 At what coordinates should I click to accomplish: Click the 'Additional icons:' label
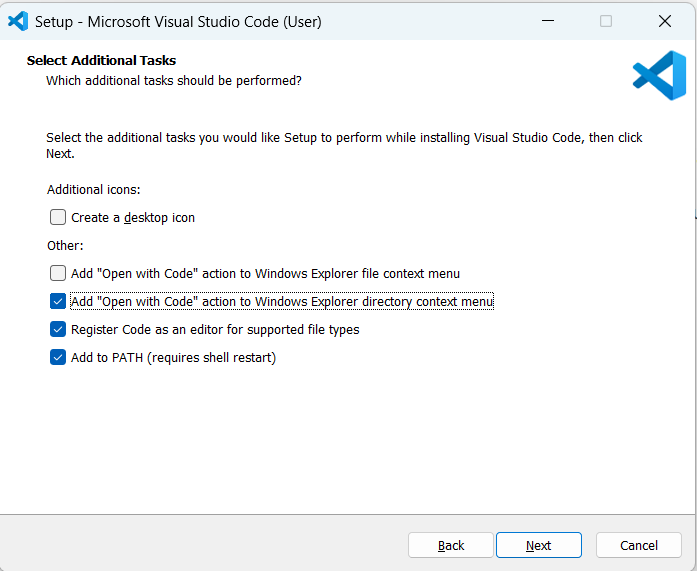point(94,190)
